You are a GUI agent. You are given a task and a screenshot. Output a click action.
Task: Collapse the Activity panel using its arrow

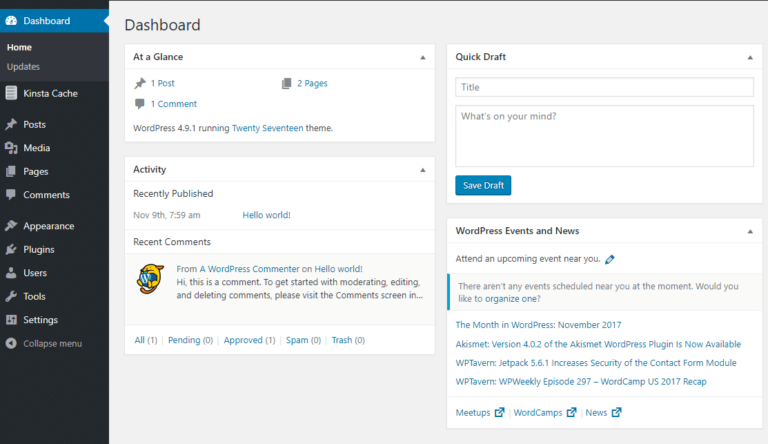(423, 170)
